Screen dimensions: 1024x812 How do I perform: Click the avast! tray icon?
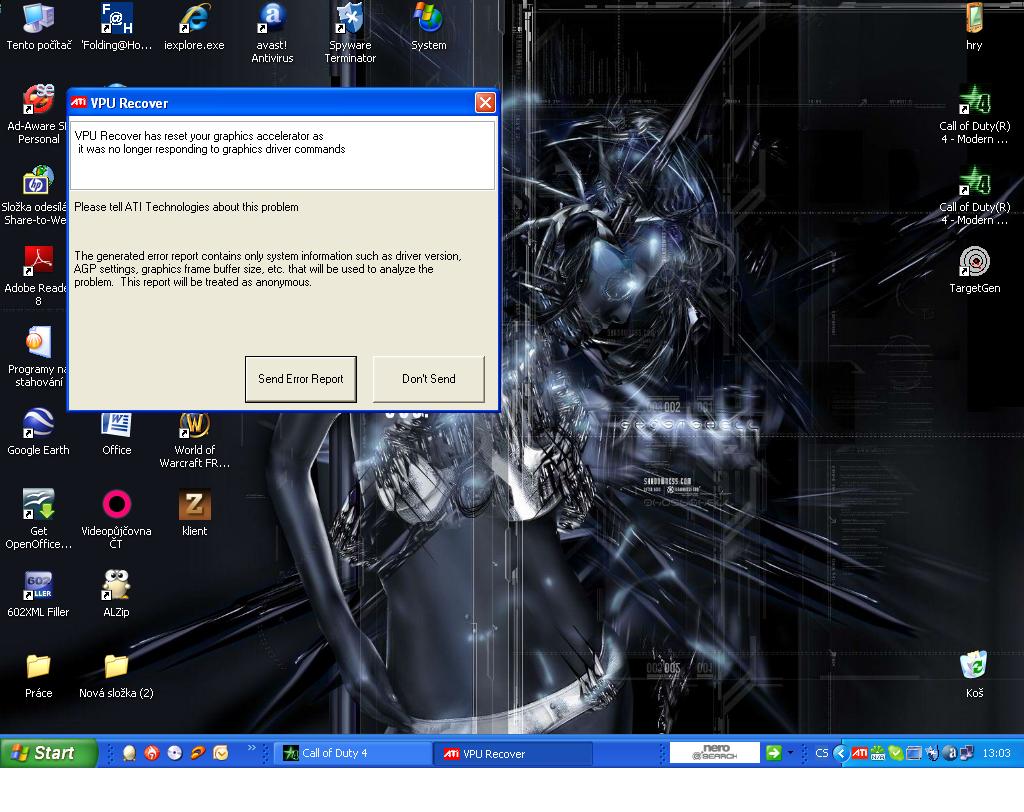(x=951, y=753)
